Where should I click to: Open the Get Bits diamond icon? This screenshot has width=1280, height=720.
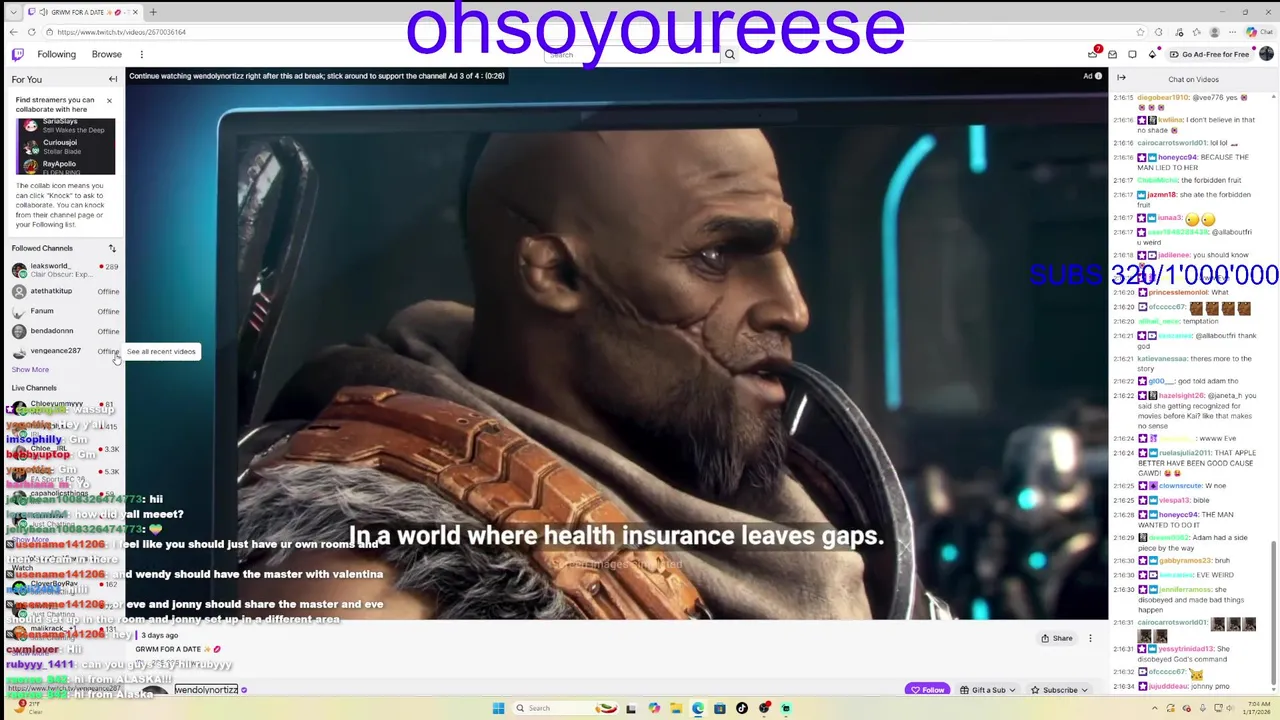point(1152,54)
